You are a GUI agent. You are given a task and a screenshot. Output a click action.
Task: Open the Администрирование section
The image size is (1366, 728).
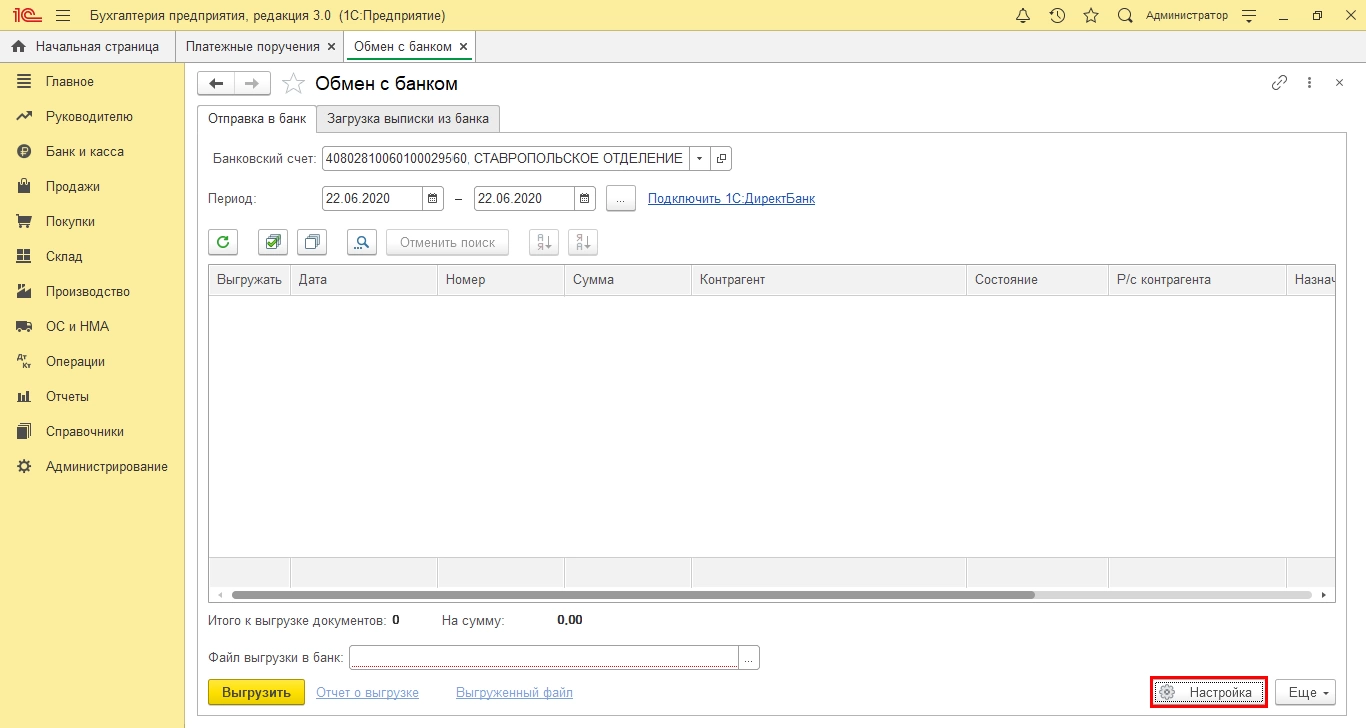(107, 467)
